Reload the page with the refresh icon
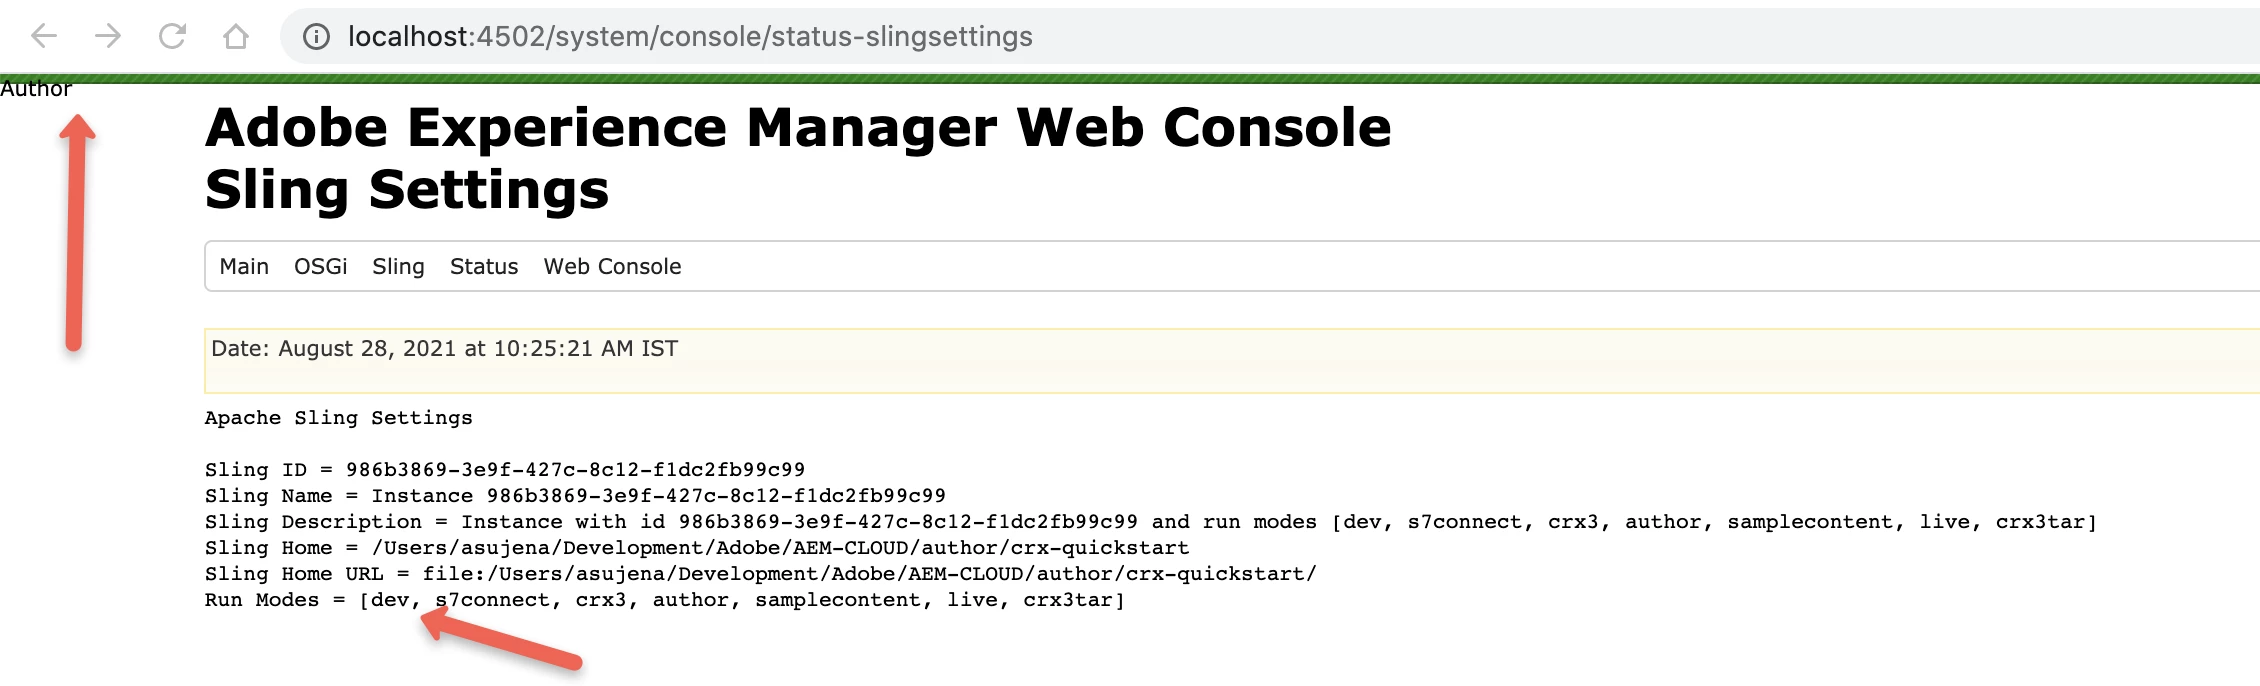Screen dimensions: 2260x686 click(172, 37)
